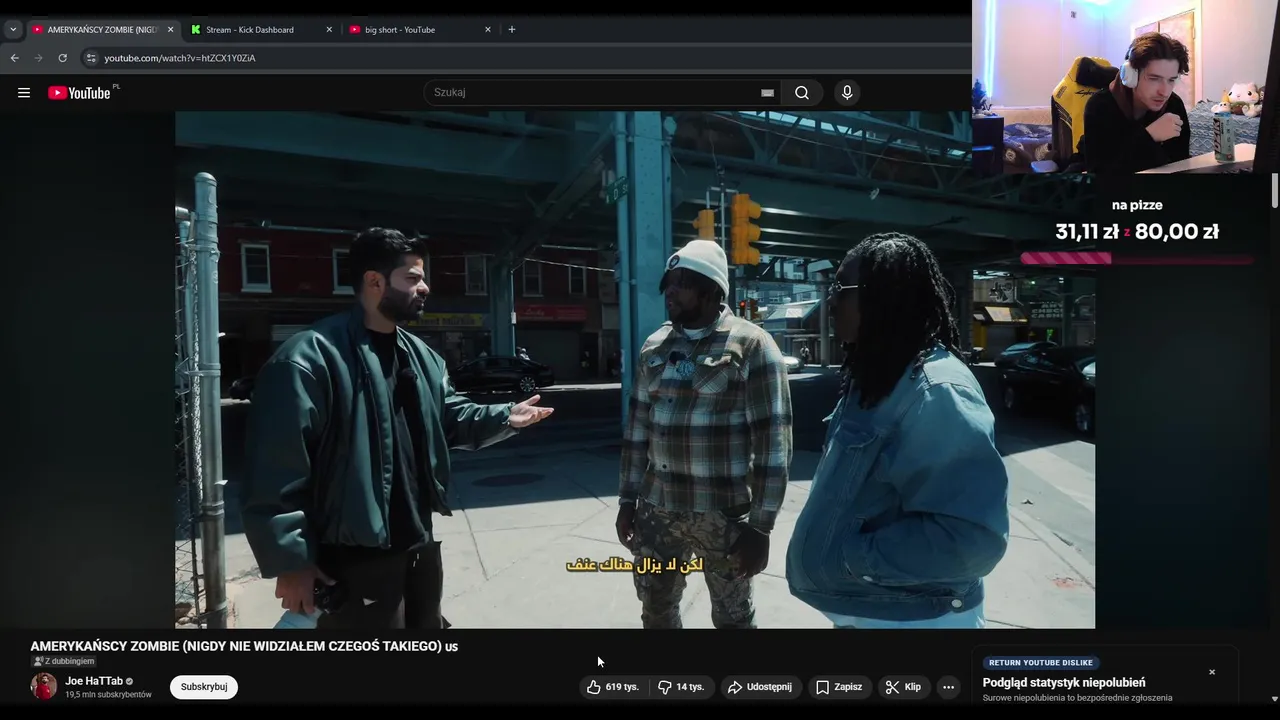The image size is (1280, 720).
Task: Close the big short - YouTube tab
Action: click(488, 29)
